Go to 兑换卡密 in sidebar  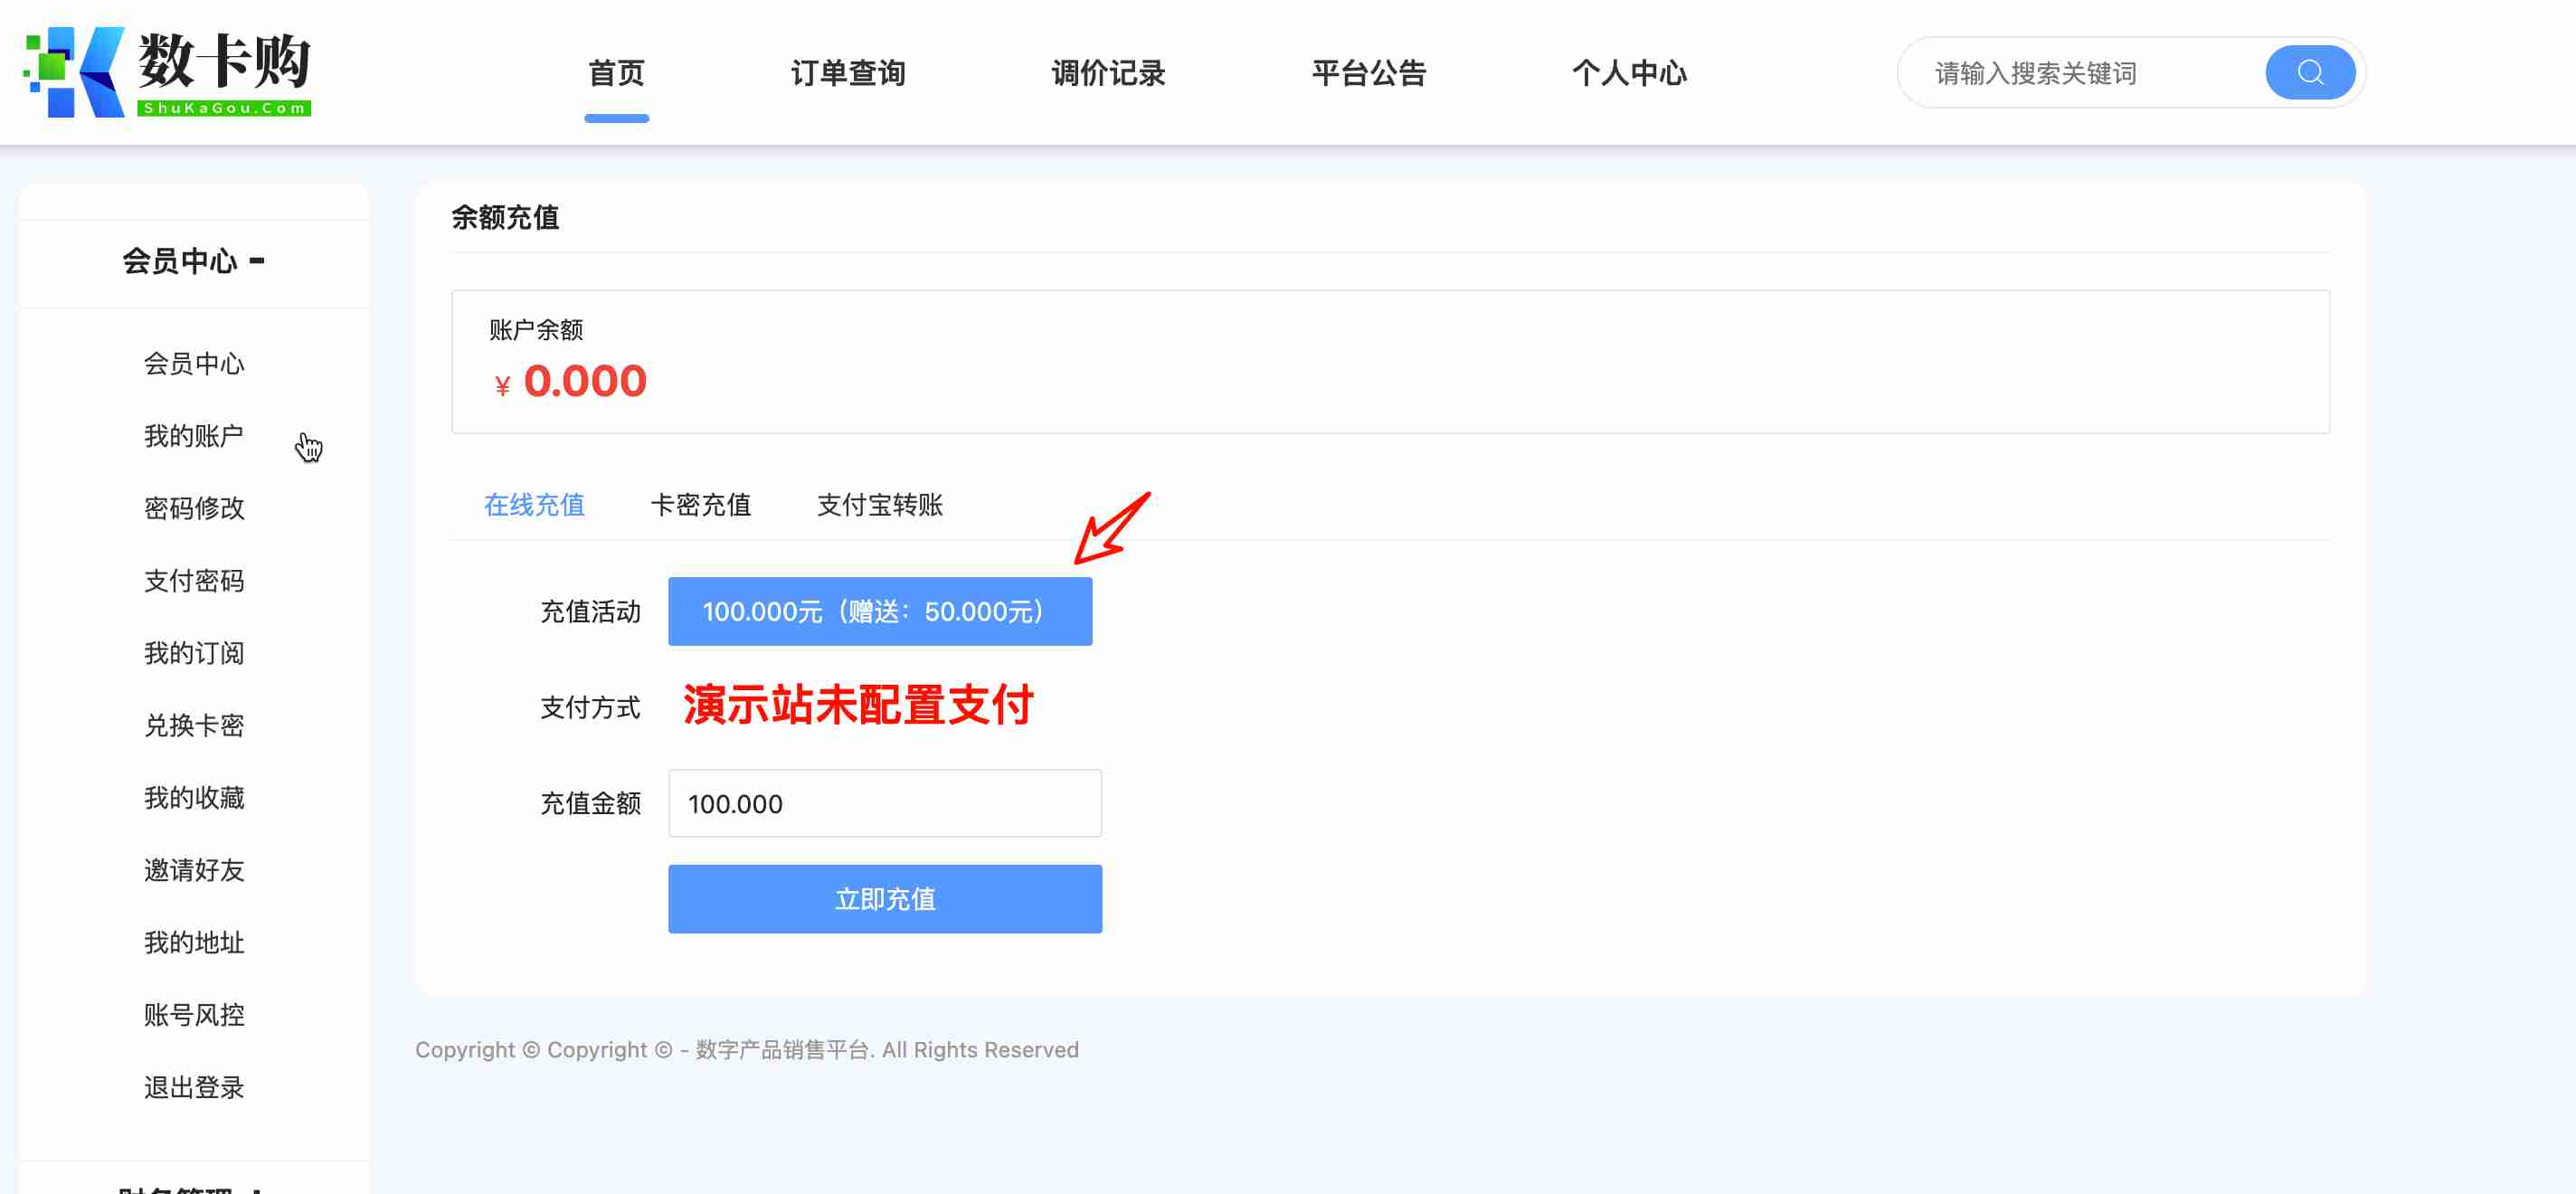(194, 725)
